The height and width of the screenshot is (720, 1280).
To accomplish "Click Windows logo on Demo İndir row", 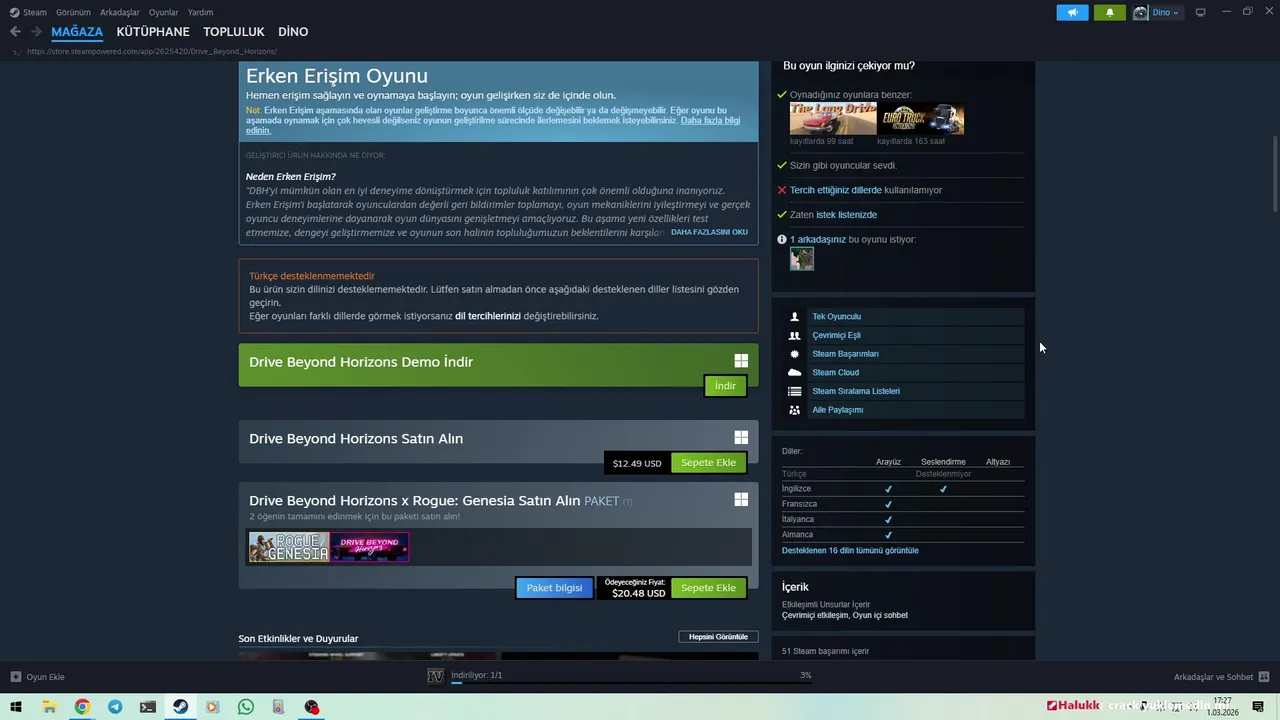I will click(741, 361).
